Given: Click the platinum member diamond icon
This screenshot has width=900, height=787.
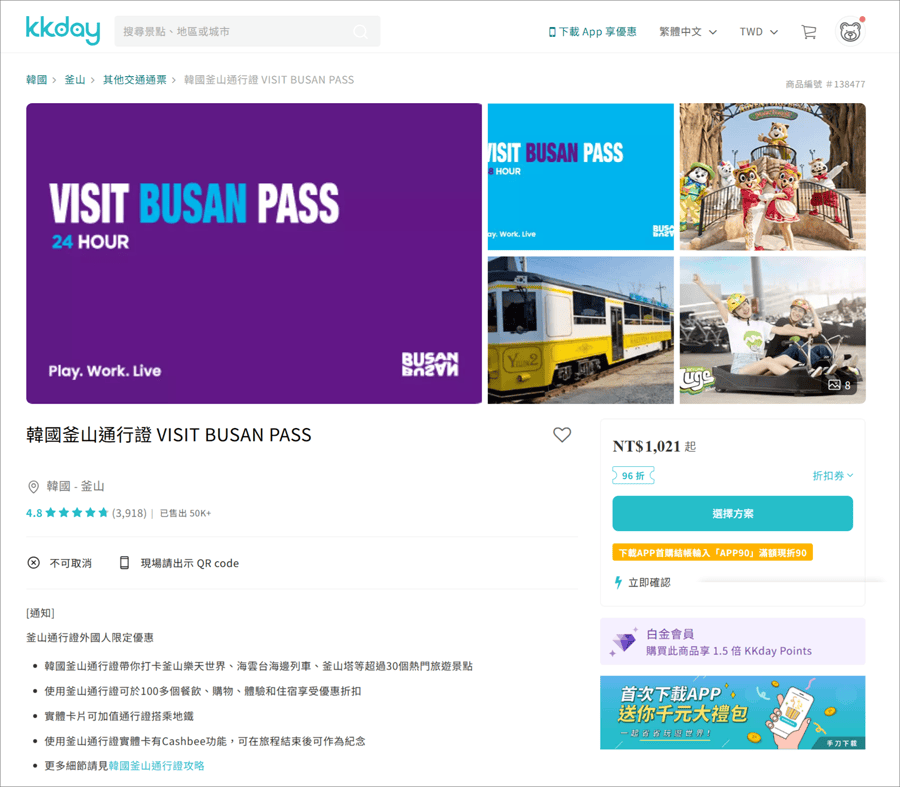Looking at the screenshot, I should (x=624, y=641).
